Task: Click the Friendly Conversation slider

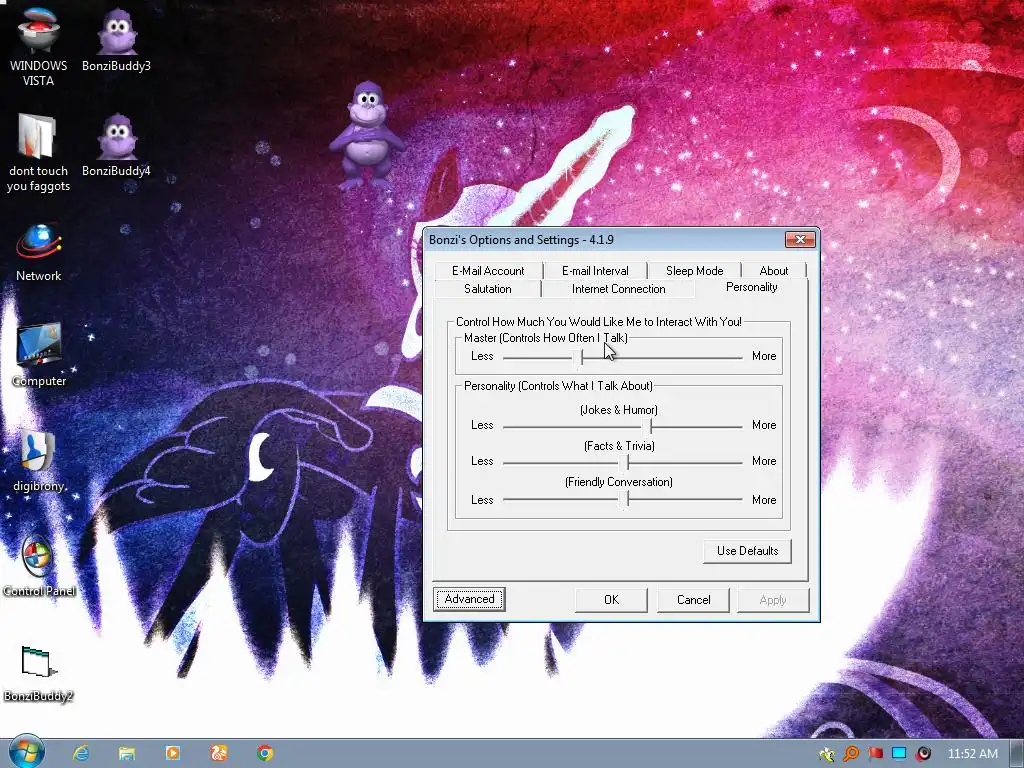Action: [622, 500]
